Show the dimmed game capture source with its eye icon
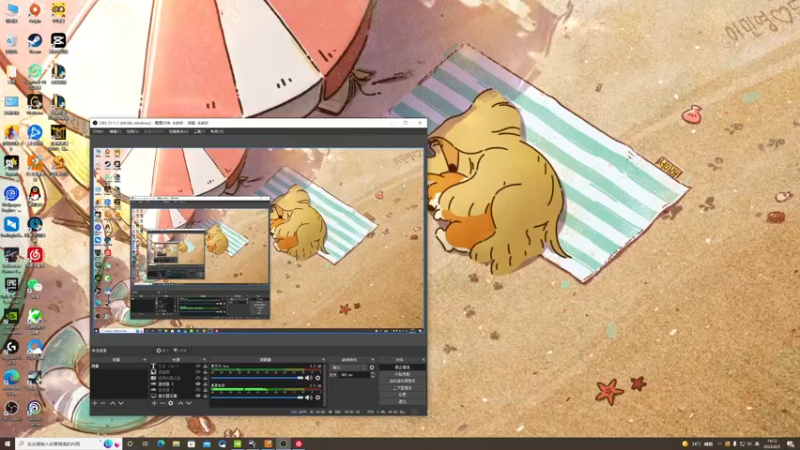The height and width of the screenshot is (450, 800). click(198, 390)
